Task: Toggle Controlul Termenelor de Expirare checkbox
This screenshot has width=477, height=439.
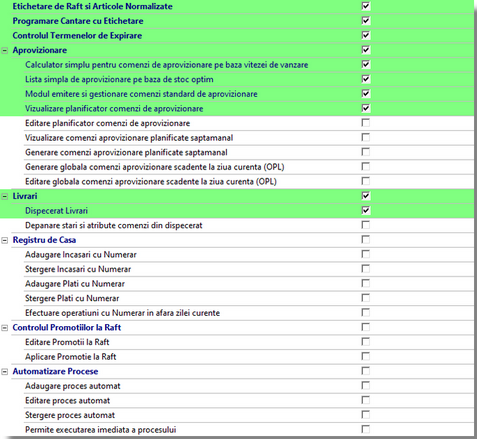Action: tap(366, 35)
